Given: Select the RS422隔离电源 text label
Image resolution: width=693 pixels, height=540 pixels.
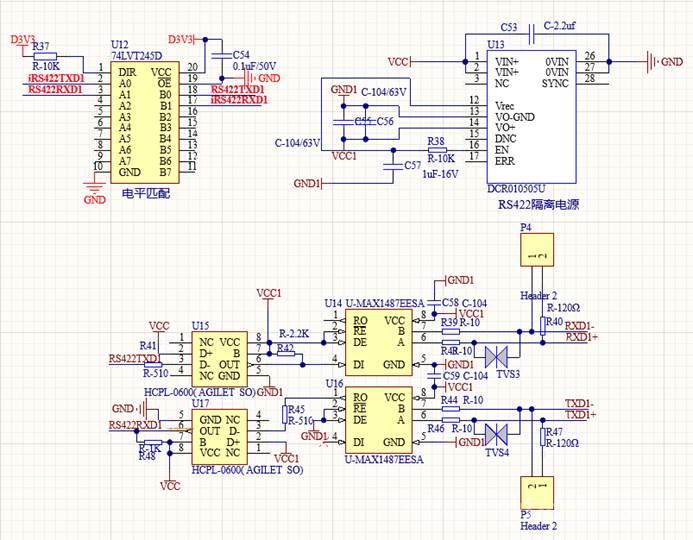Looking at the screenshot, I should pos(538,205).
